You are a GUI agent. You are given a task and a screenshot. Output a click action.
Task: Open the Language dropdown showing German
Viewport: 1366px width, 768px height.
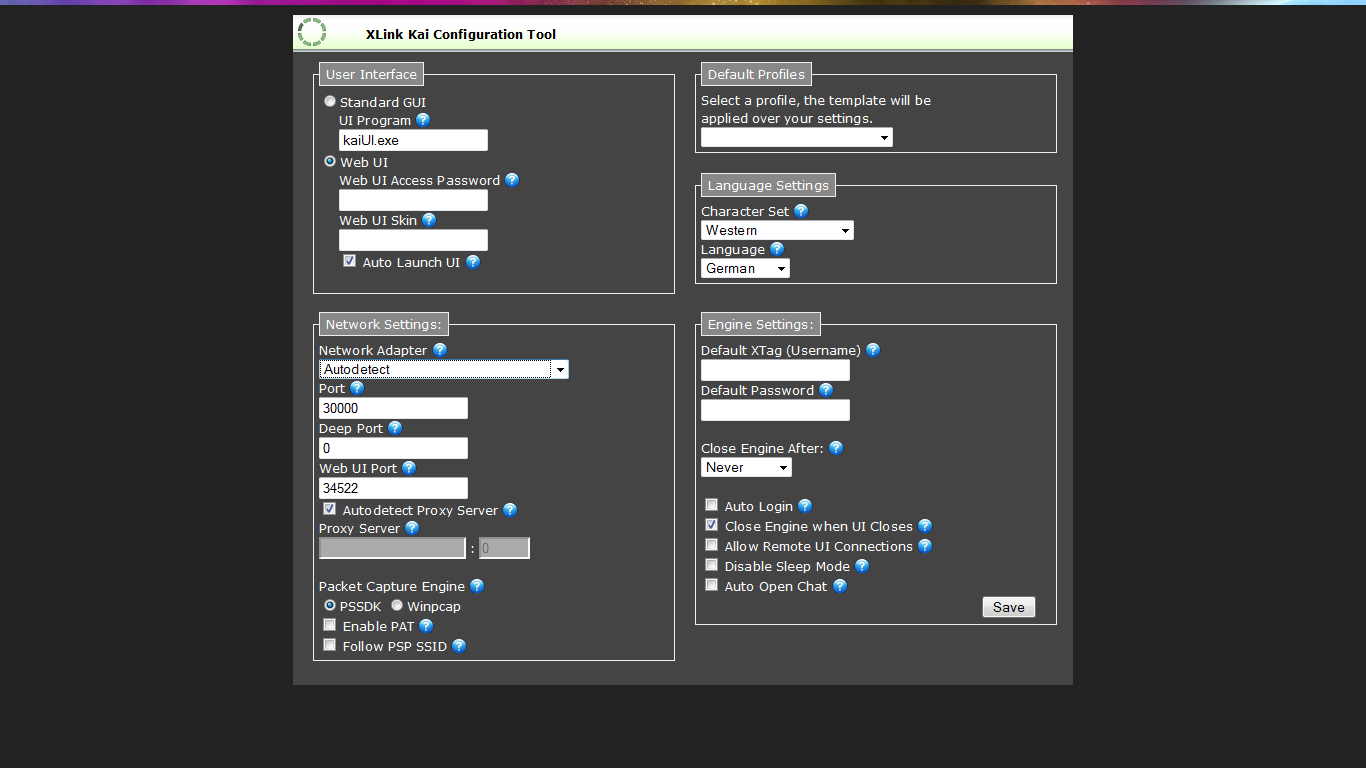click(x=745, y=268)
